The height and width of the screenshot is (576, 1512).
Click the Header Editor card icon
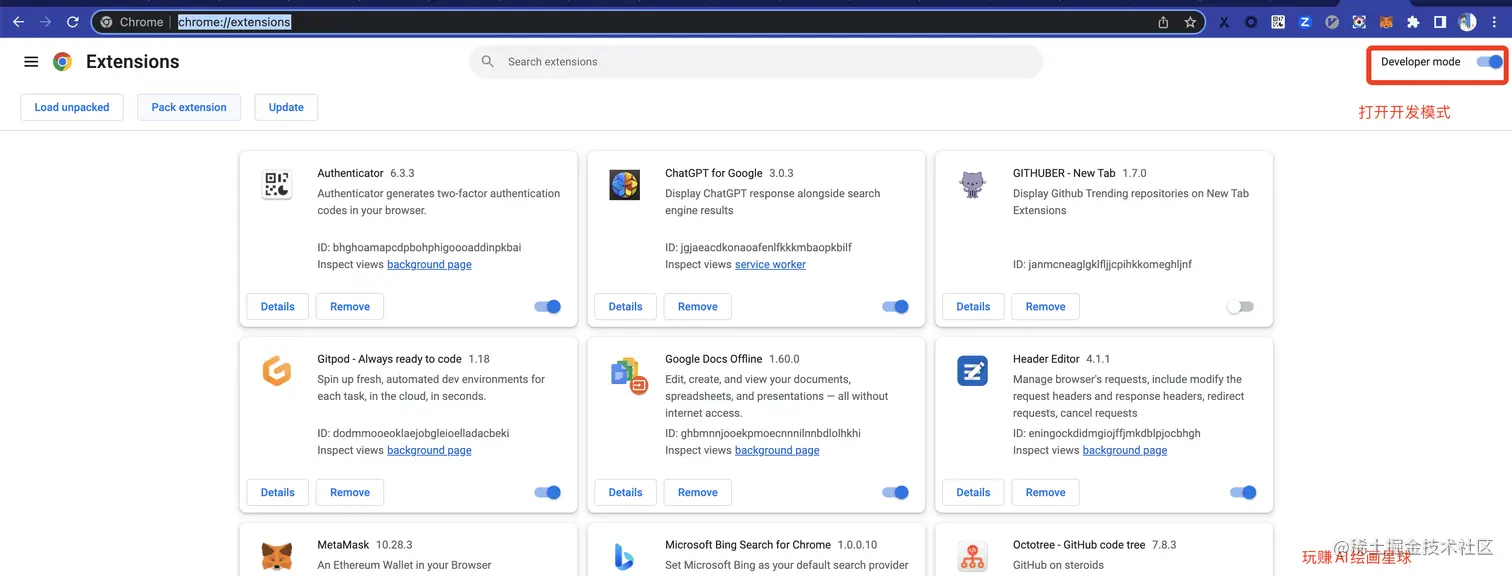[972, 371]
